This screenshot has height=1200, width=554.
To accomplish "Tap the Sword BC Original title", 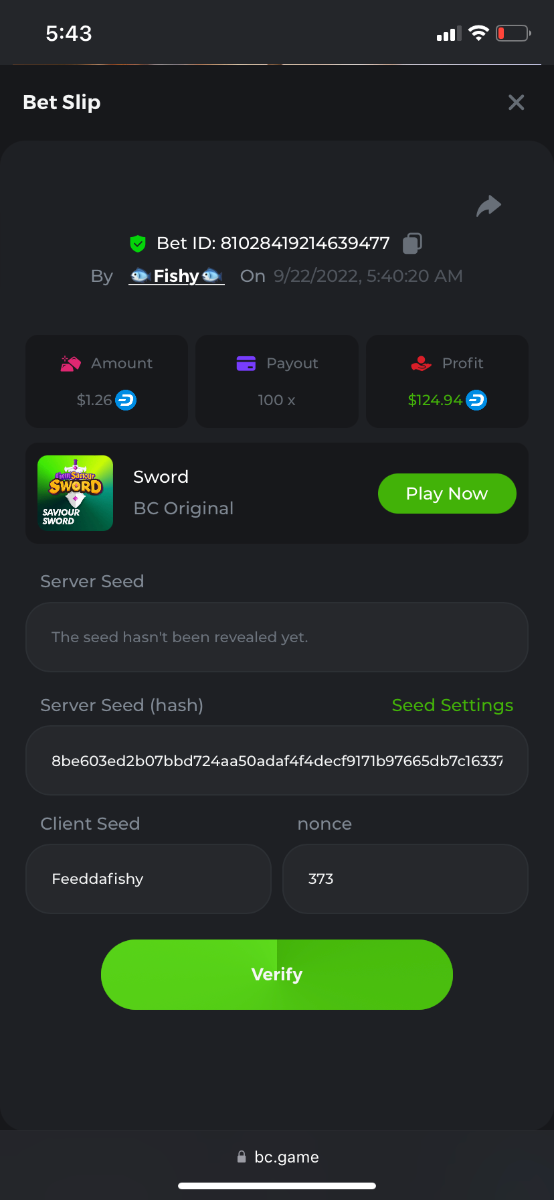I will click(x=183, y=492).
